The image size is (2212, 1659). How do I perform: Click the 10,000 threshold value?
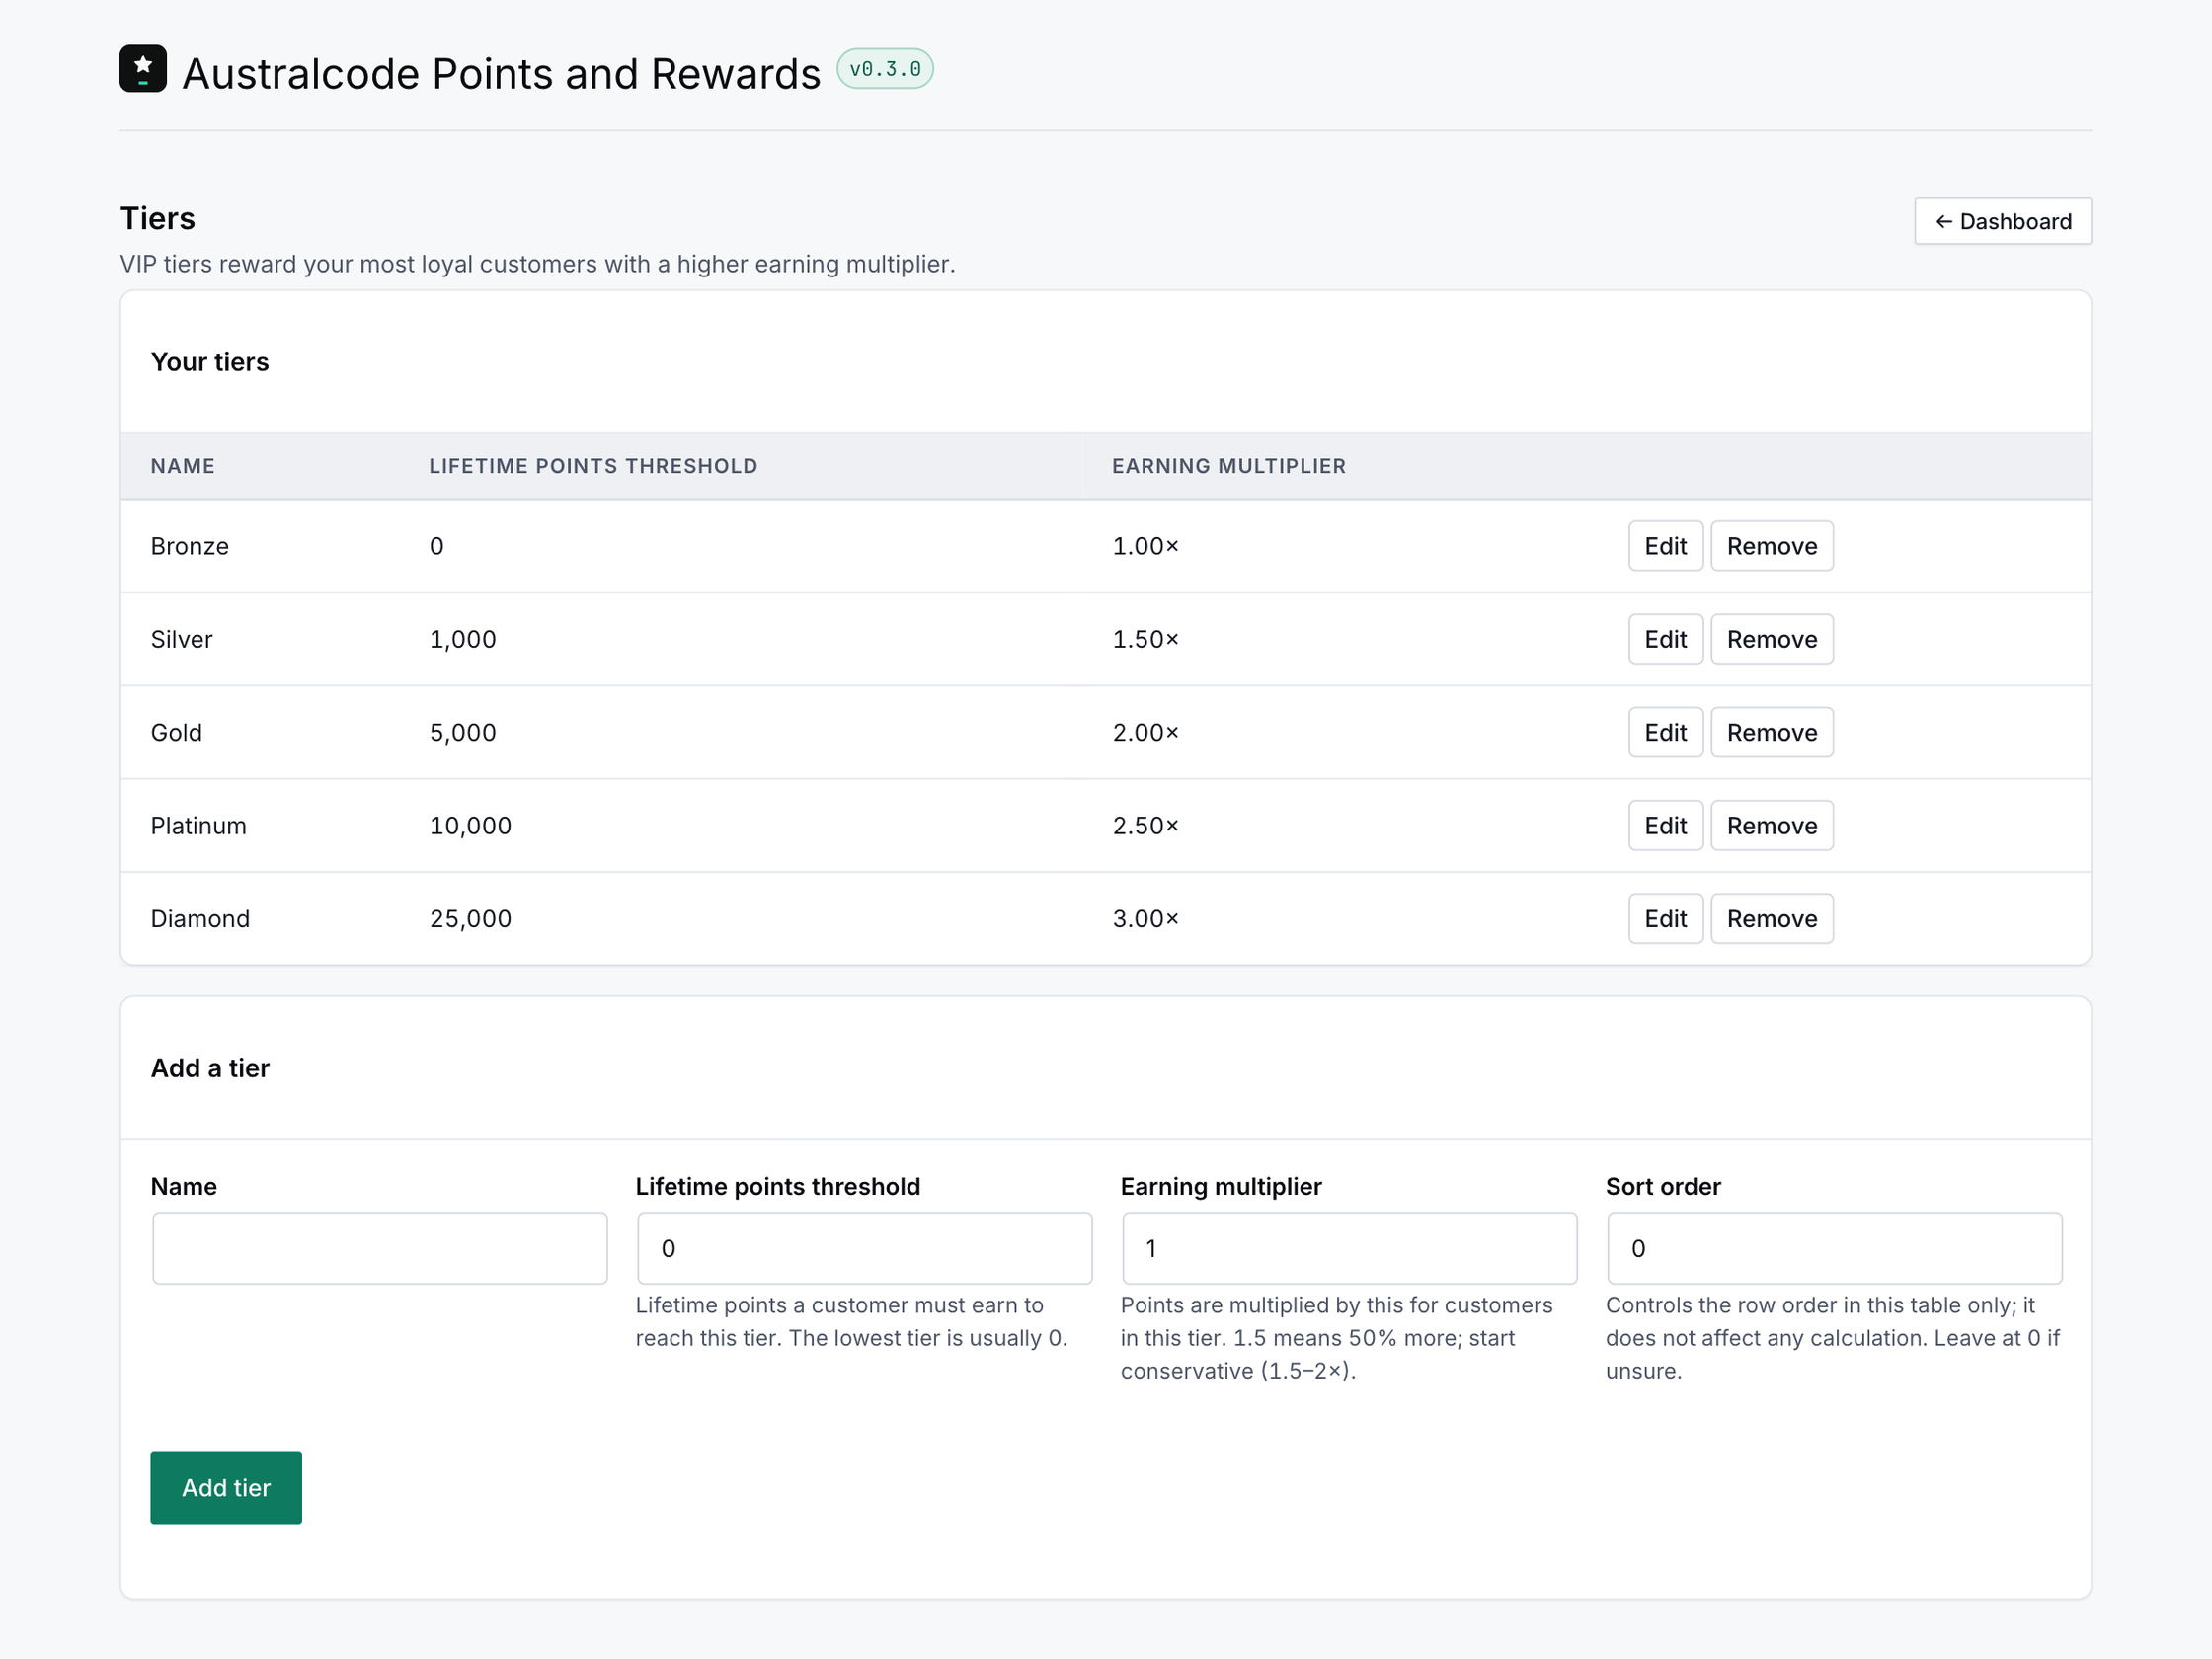pyautogui.click(x=470, y=825)
